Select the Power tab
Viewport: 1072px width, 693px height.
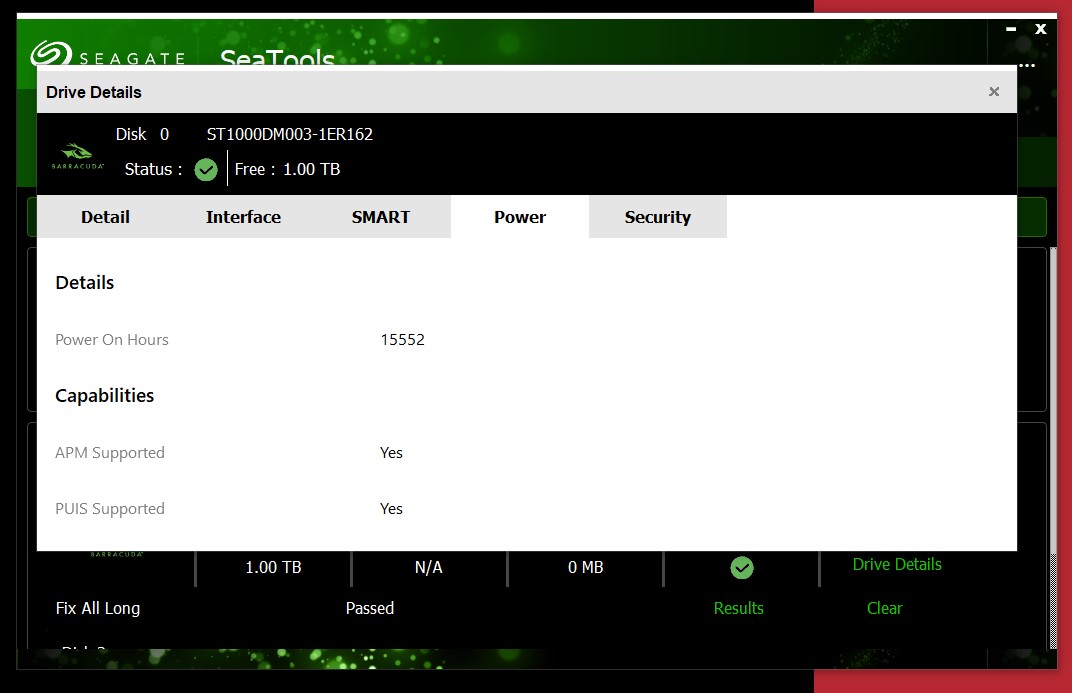(x=519, y=217)
